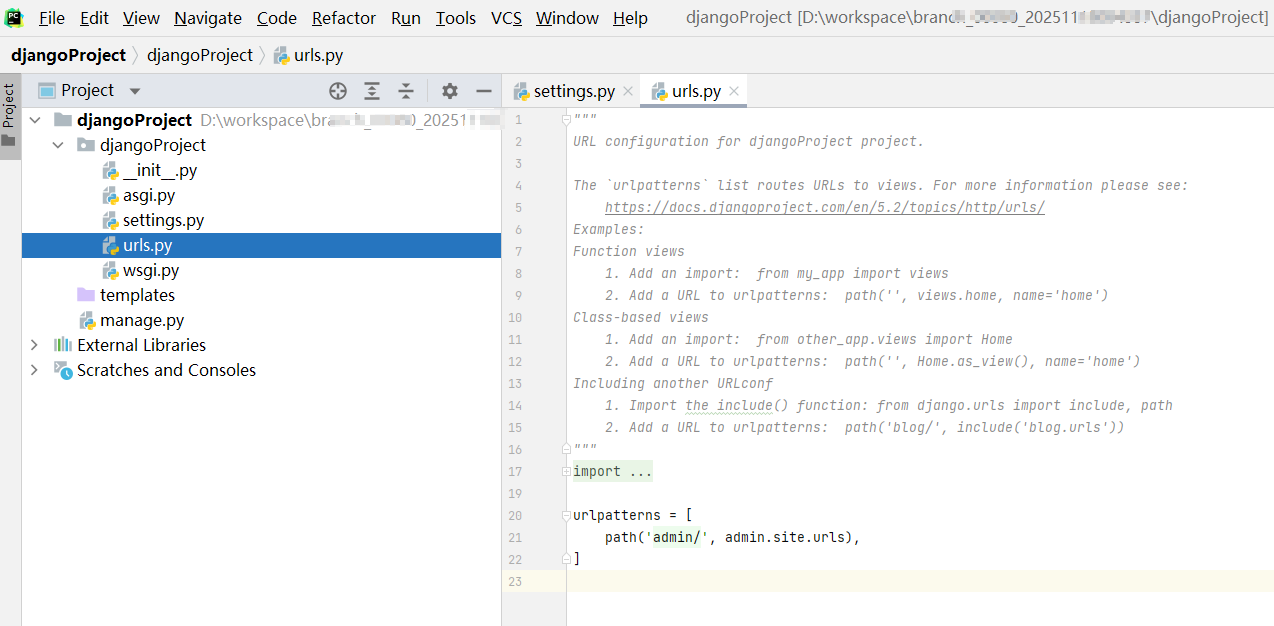
Task: Click the Python file icon beside wsgi.py
Action: click(x=110, y=270)
